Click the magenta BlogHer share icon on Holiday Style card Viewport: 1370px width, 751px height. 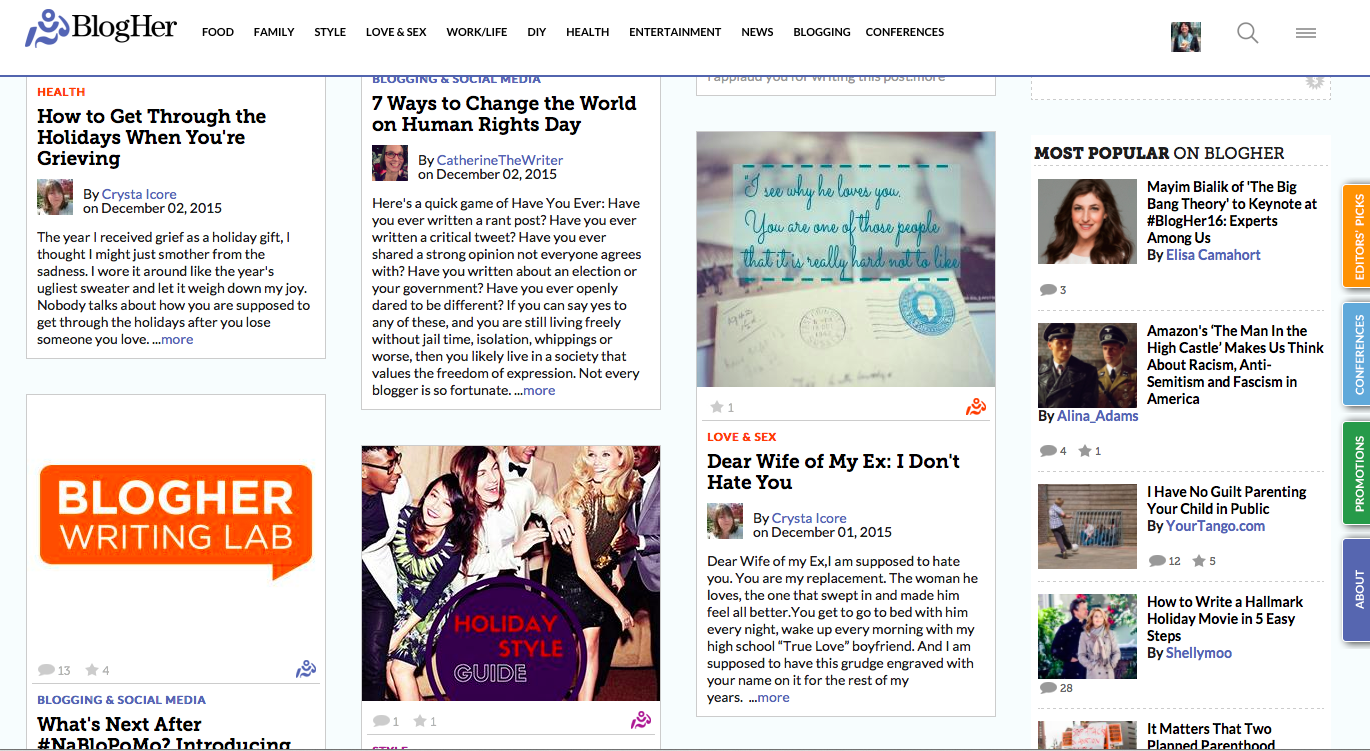(x=641, y=720)
